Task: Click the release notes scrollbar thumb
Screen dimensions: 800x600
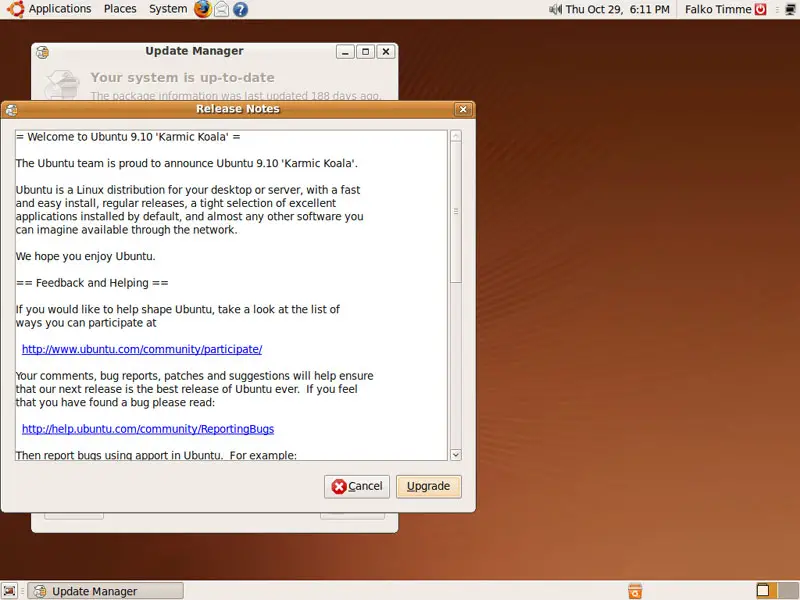Action: (456, 212)
